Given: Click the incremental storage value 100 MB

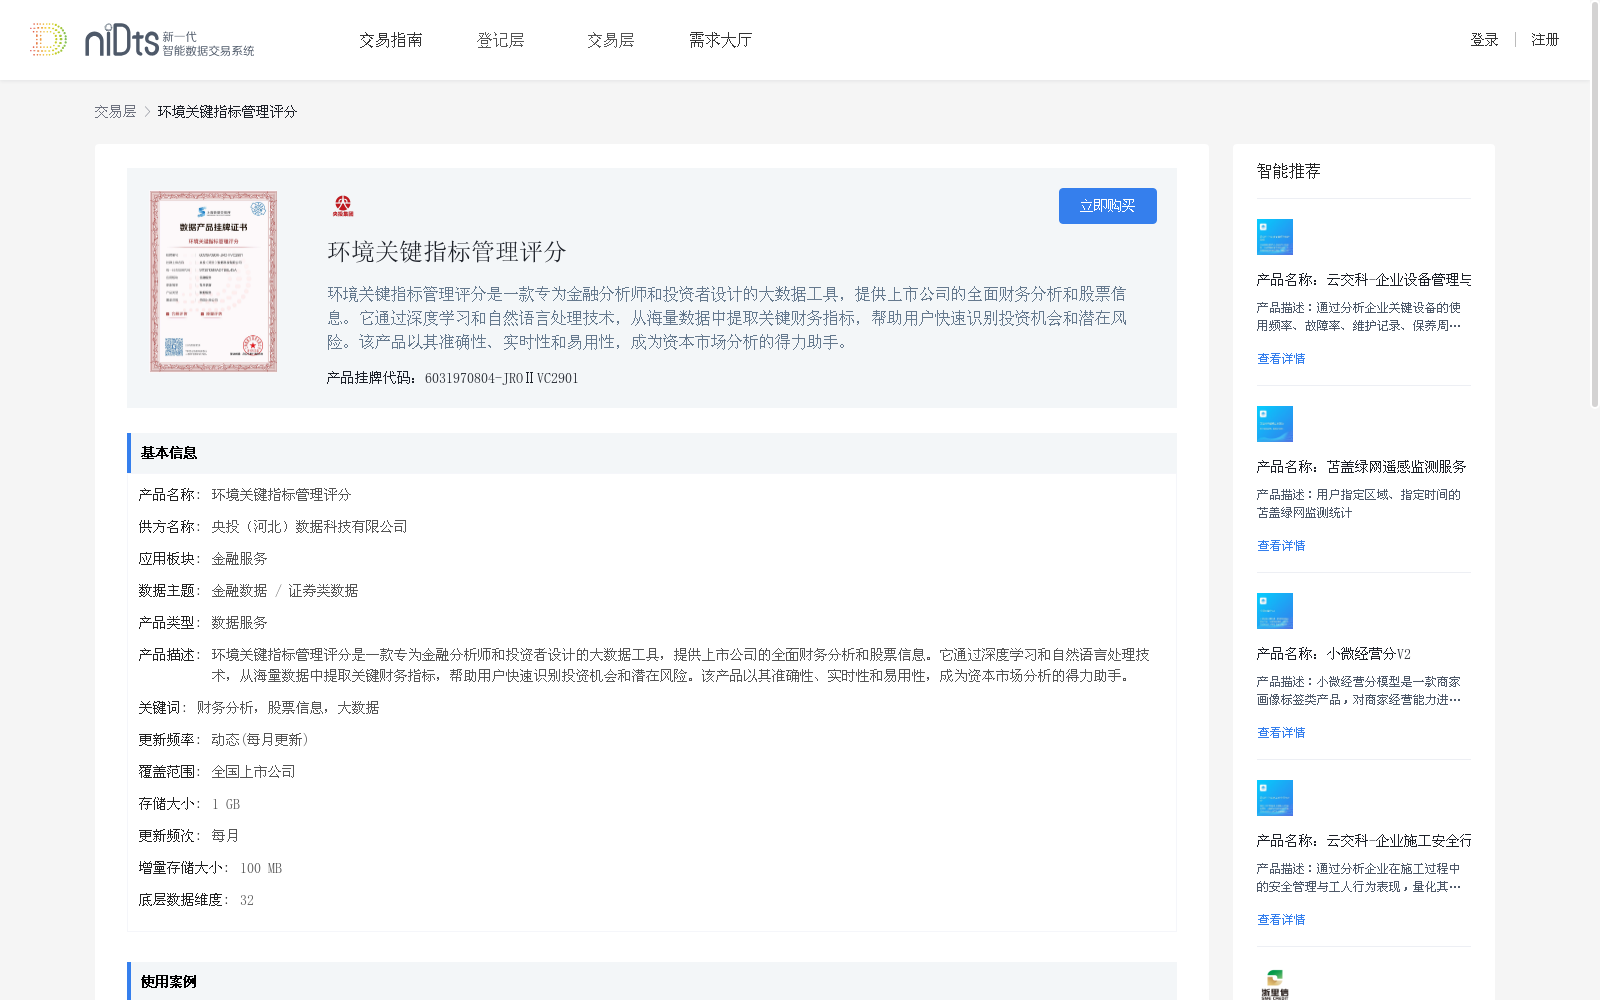Looking at the screenshot, I should point(261,868).
